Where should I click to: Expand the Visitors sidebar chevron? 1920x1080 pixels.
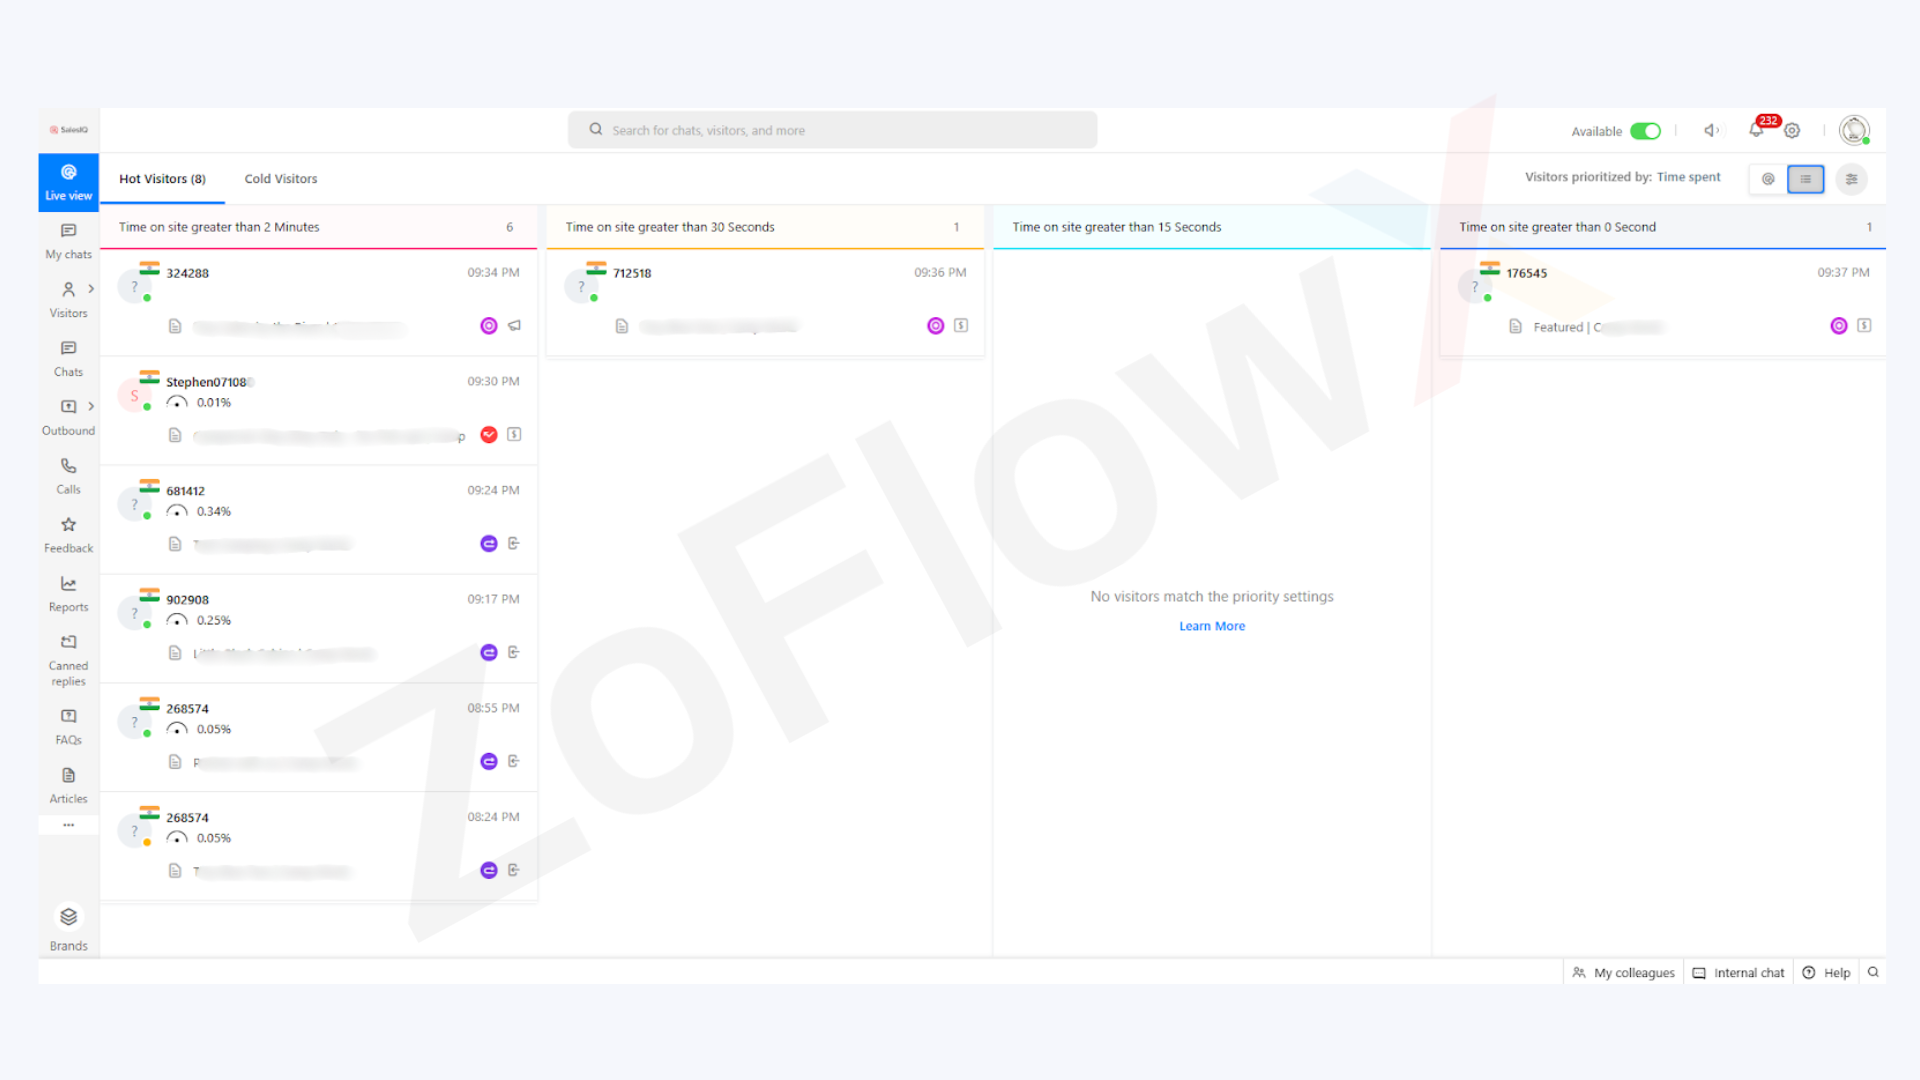click(x=91, y=289)
